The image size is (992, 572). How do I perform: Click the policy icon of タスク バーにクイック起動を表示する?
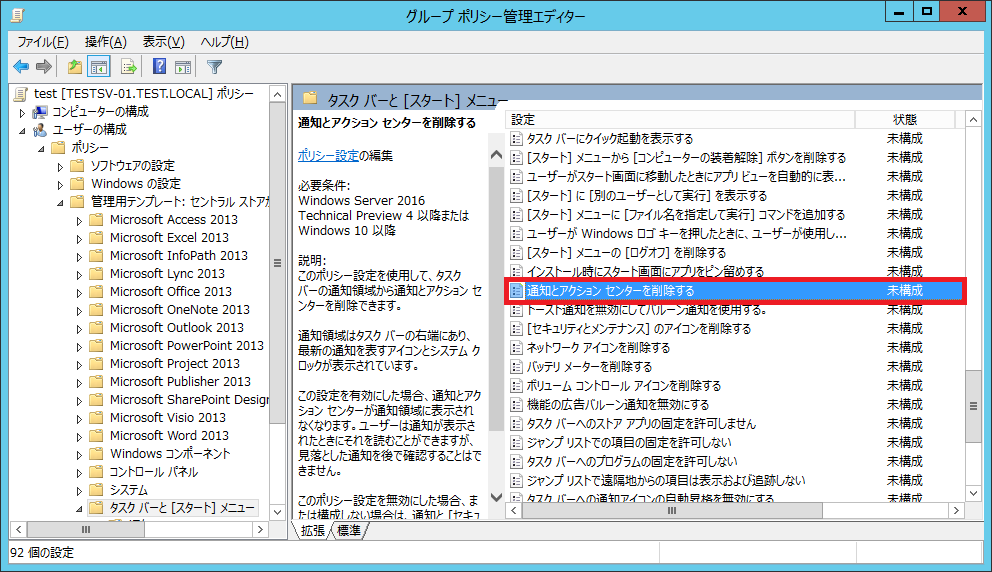pos(516,139)
